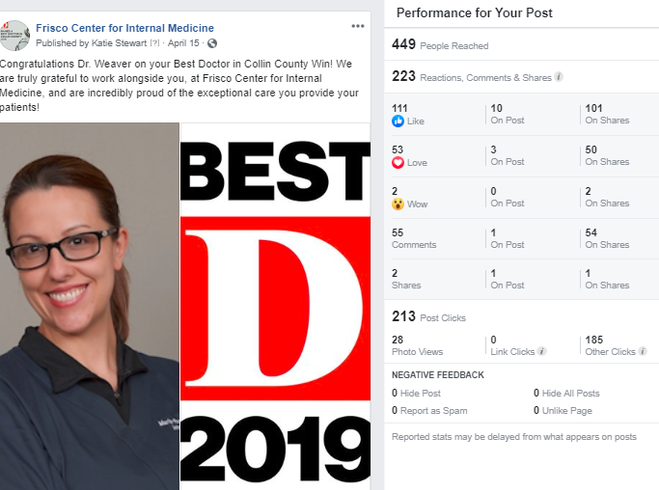Click 3 On Post in Love row
This screenshot has width=659, height=490.
[507, 155]
